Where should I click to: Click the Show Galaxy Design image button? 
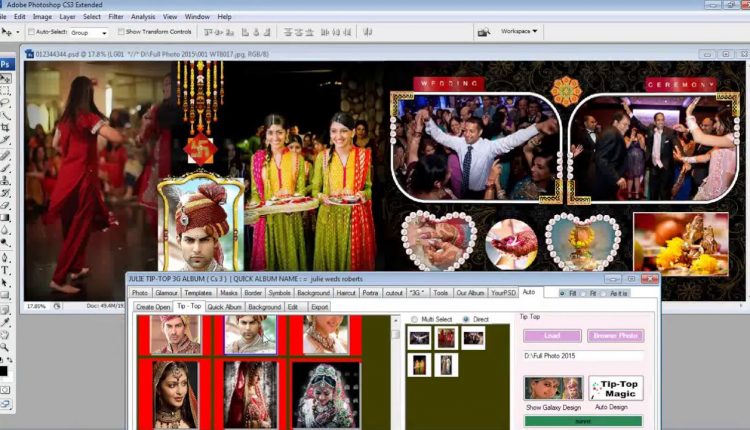click(x=553, y=388)
